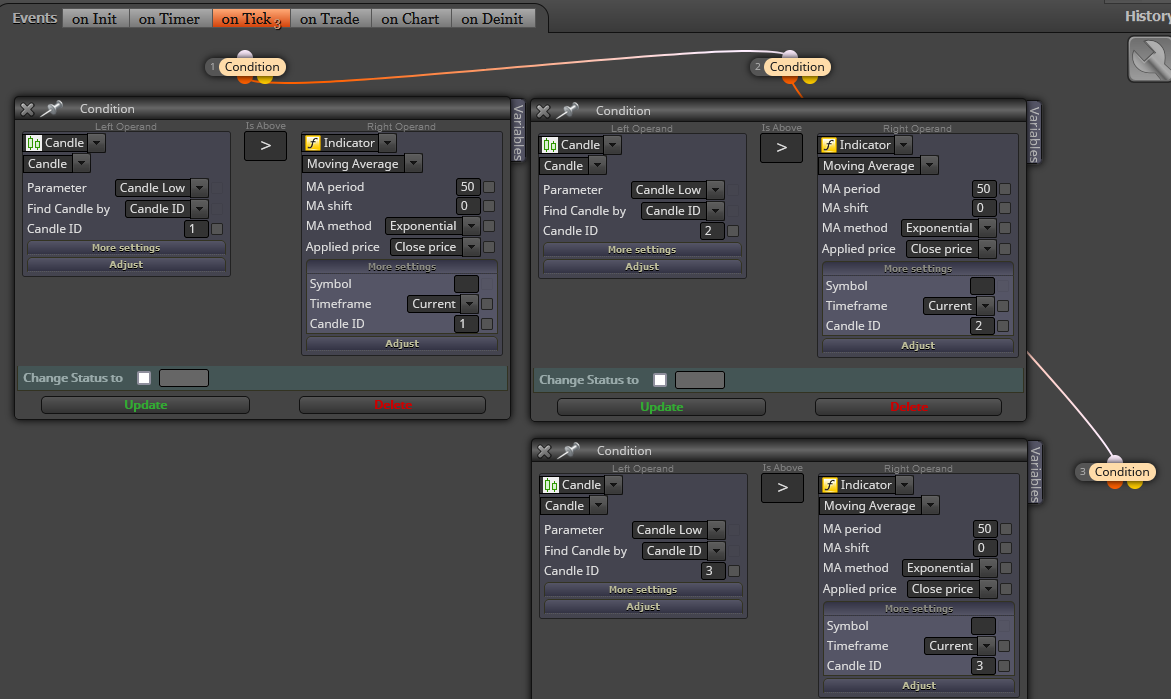Image resolution: width=1171 pixels, height=699 pixels.
Task: Select Condition node number 2
Action: 797,66
